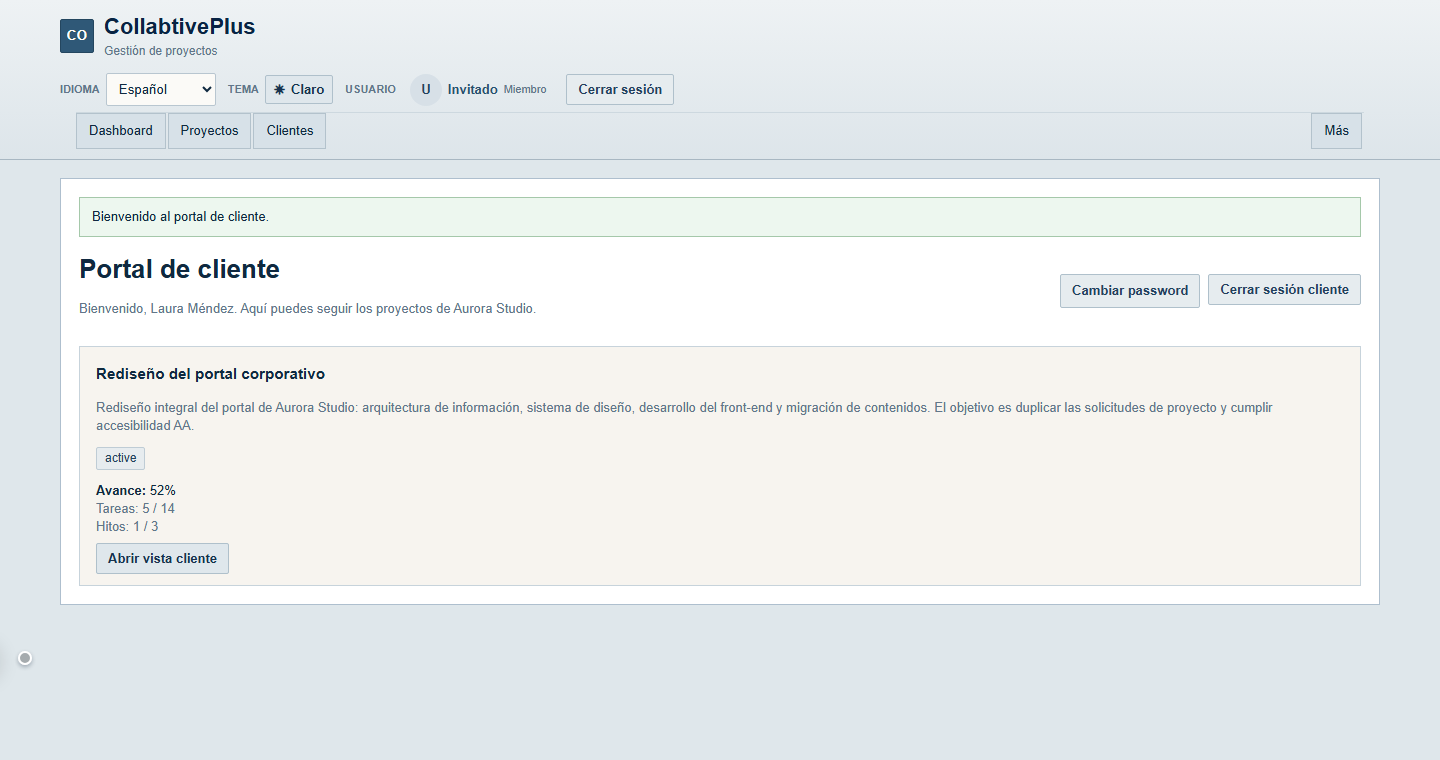
Task: Click the small round handle at left edge
Action: pyautogui.click(x=25, y=658)
